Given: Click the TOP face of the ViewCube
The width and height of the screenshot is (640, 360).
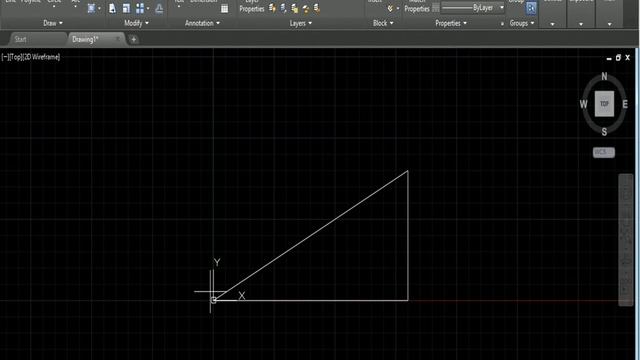Looking at the screenshot, I should (604, 104).
